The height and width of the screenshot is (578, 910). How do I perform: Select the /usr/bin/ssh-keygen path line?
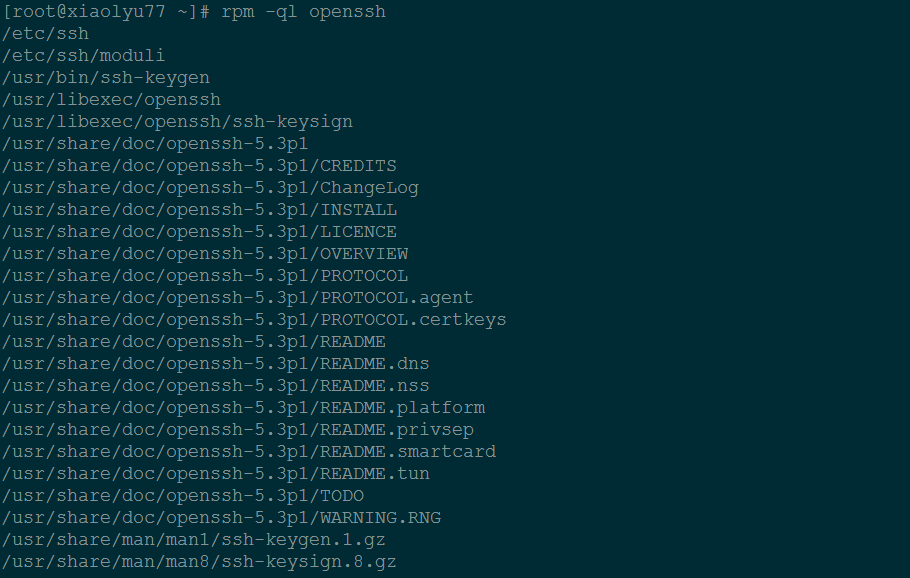pos(106,78)
